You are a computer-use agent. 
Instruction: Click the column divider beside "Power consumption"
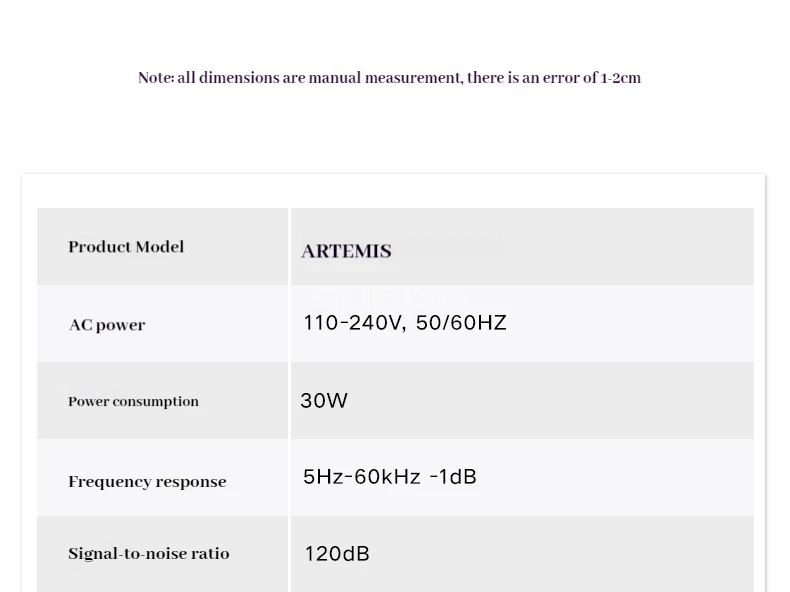click(289, 401)
